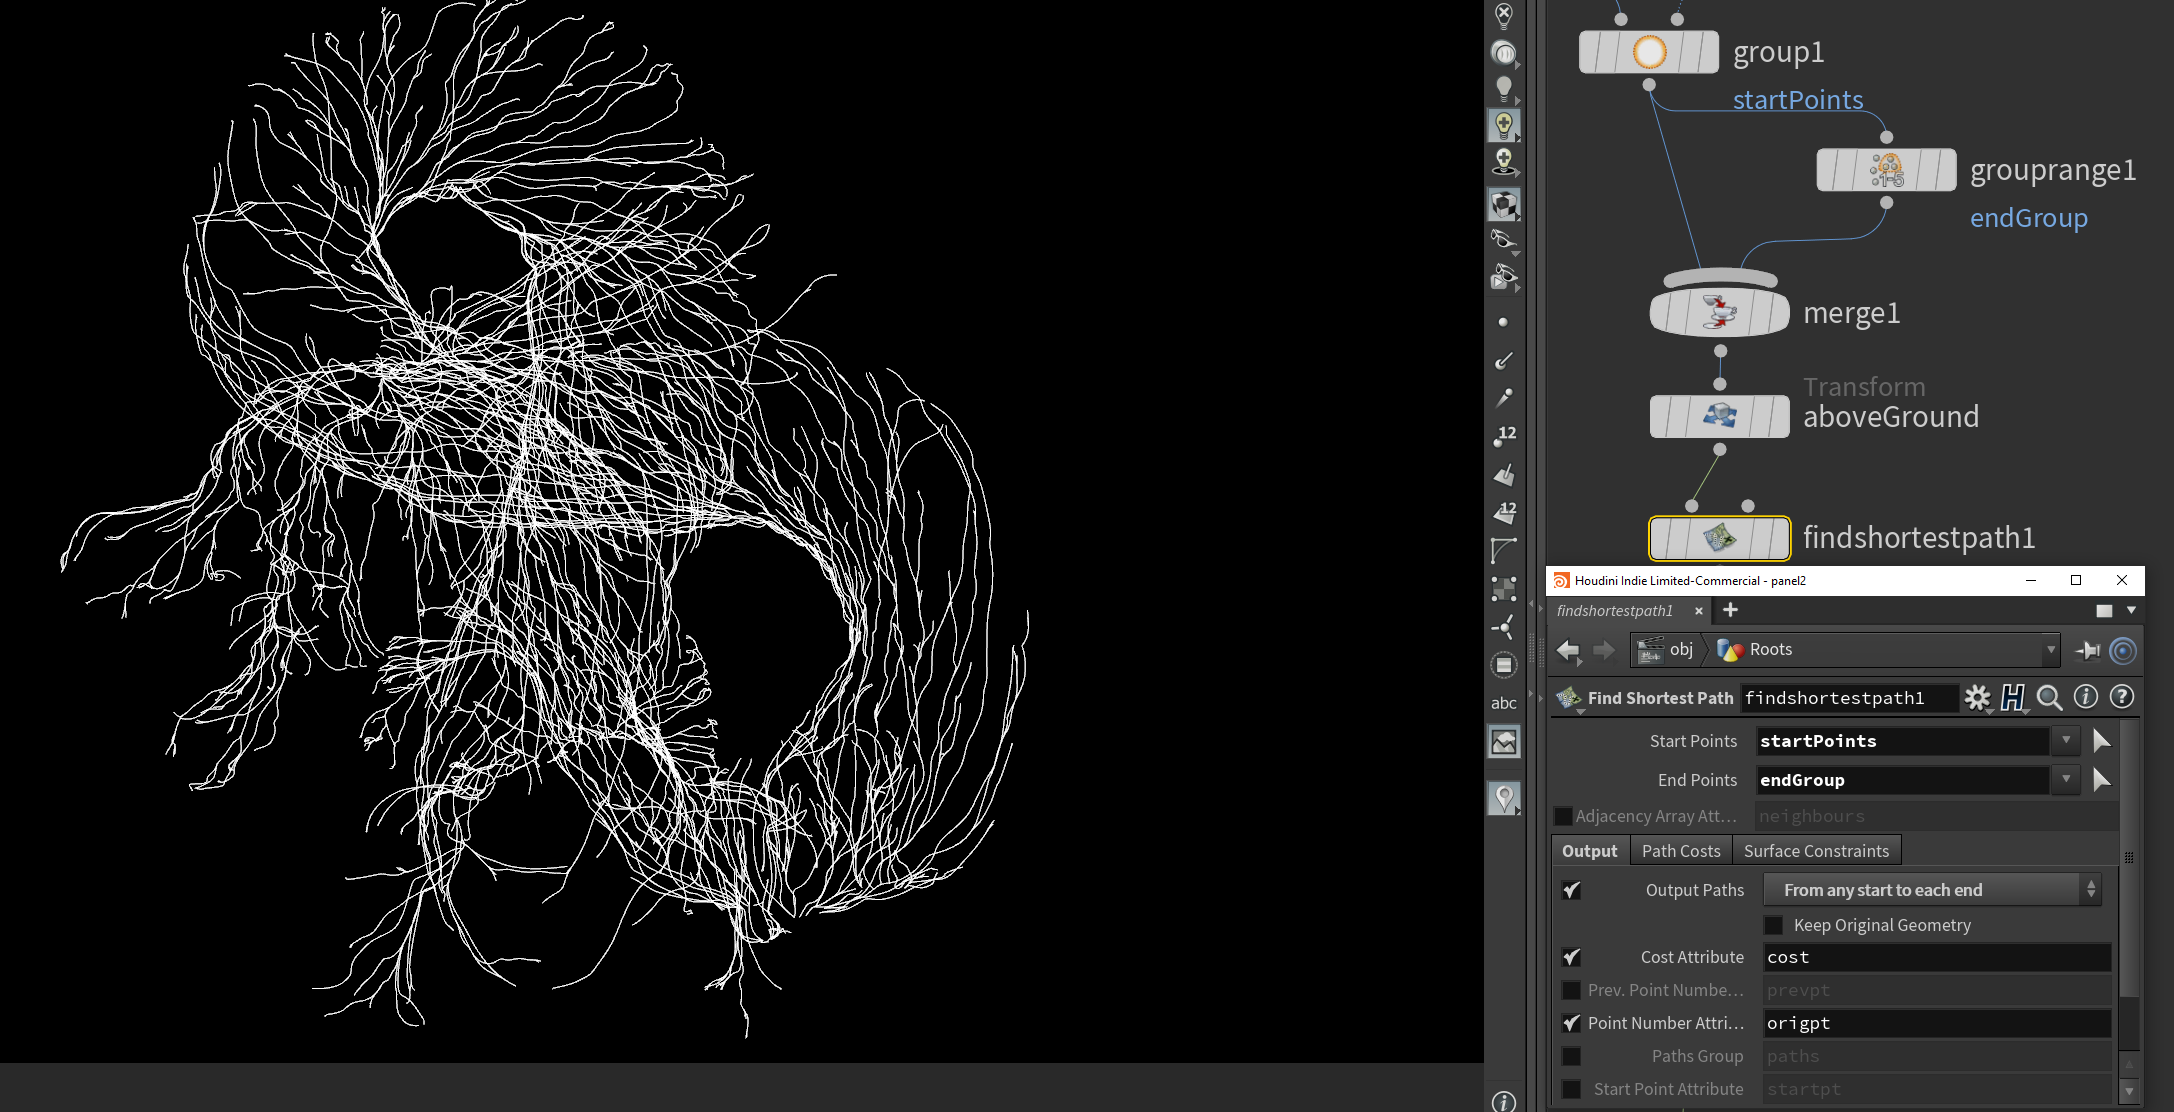This screenshot has height=1112, width=2174.
Task: Add a new pane tab with plus
Action: (x=1730, y=610)
